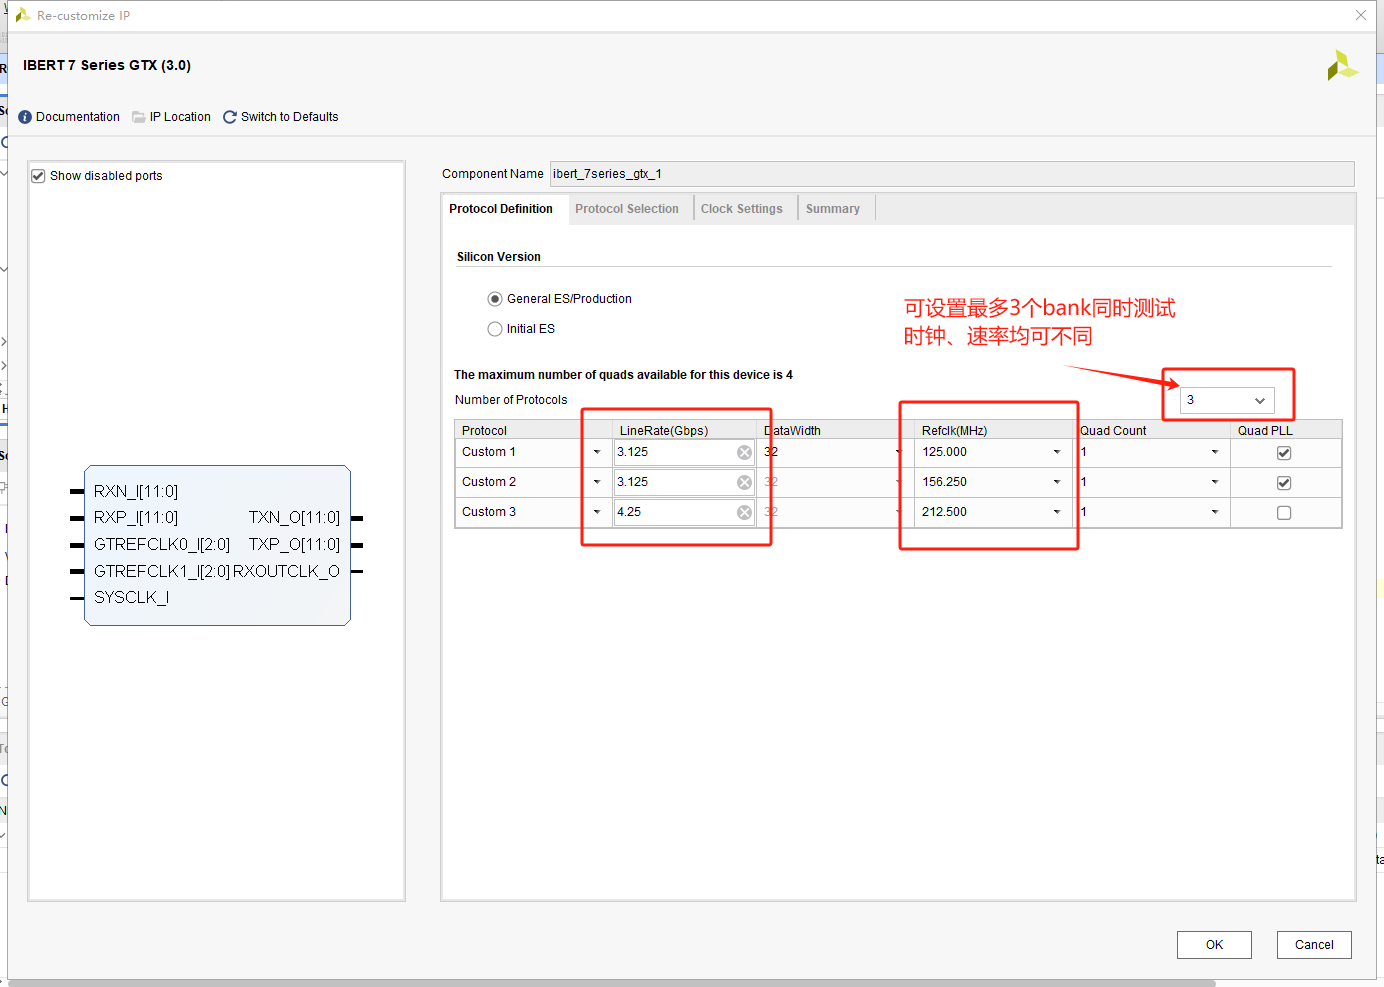Click the RXN_I[11:0] port label
1384x987 pixels.
click(x=136, y=492)
